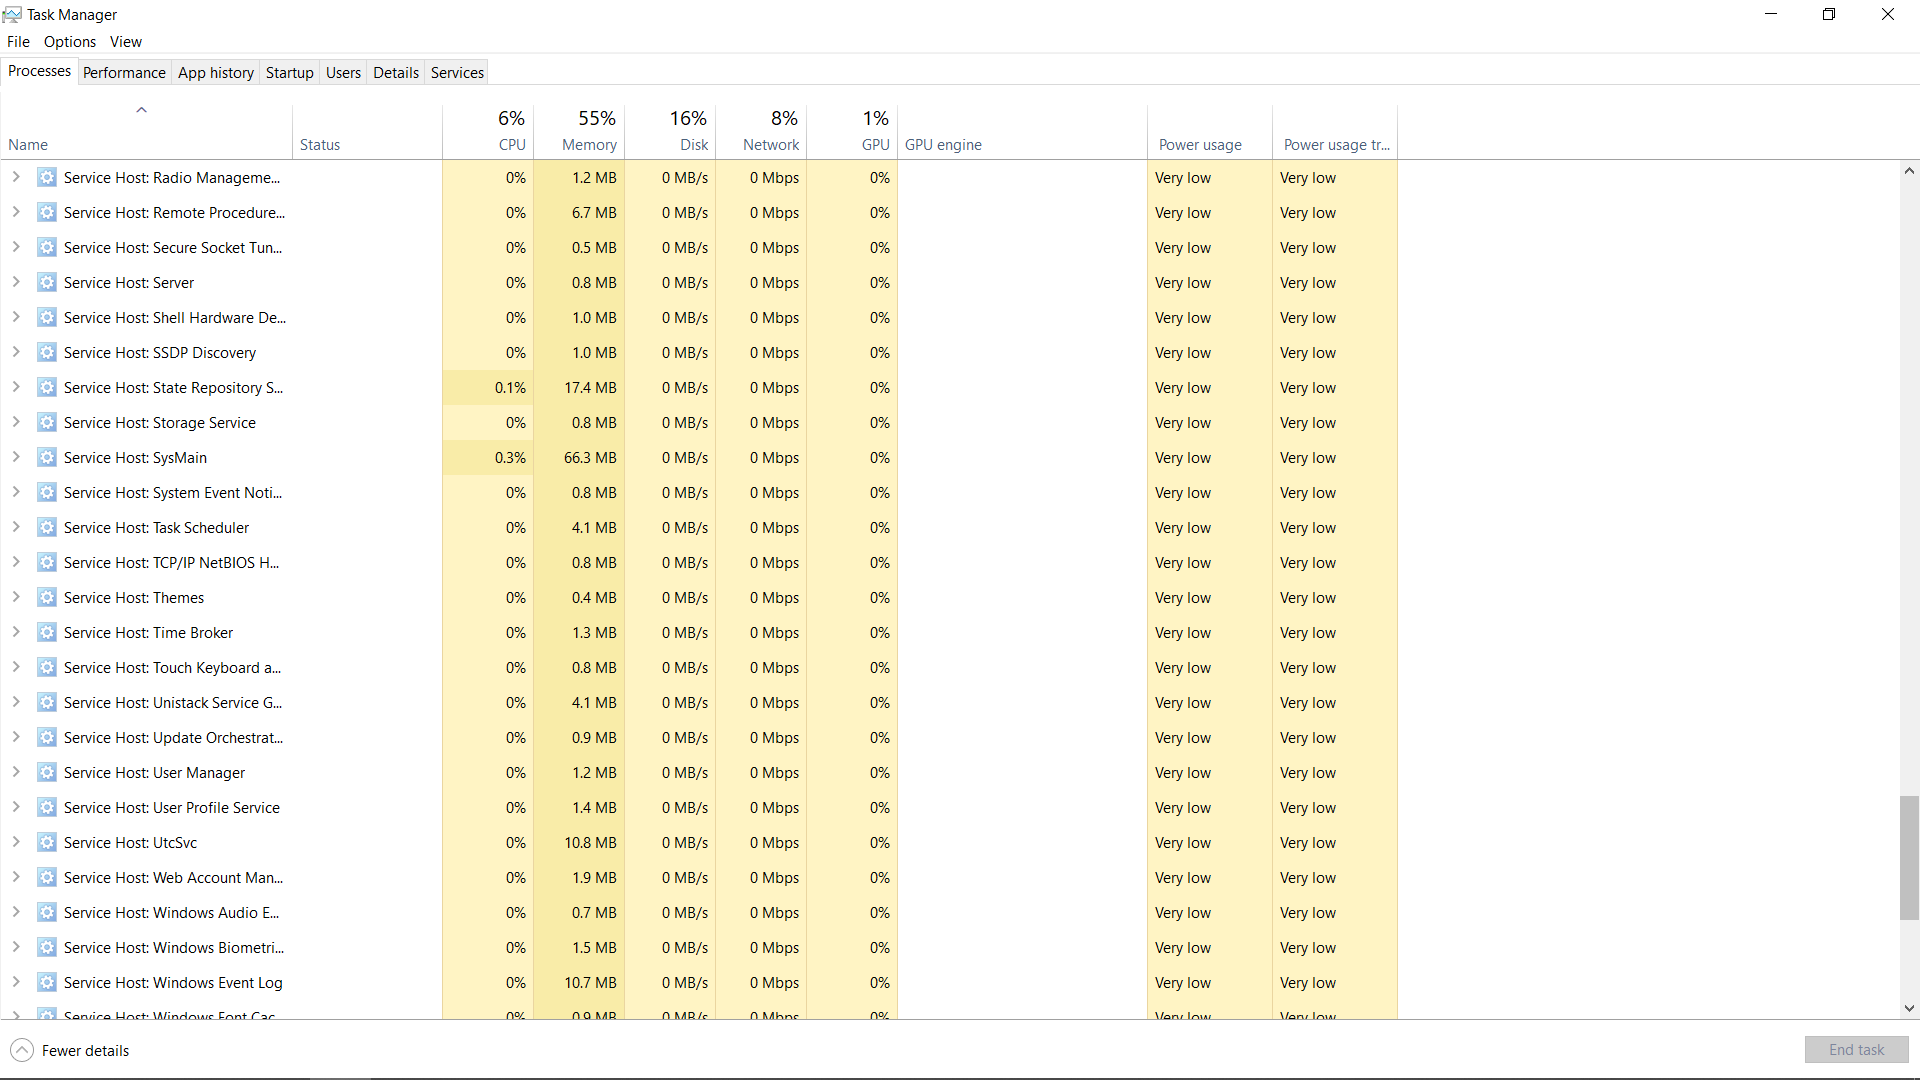1920x1080 pixels.
Task: Click the Task Manager icon in title bar
Action: coord(12,14)
